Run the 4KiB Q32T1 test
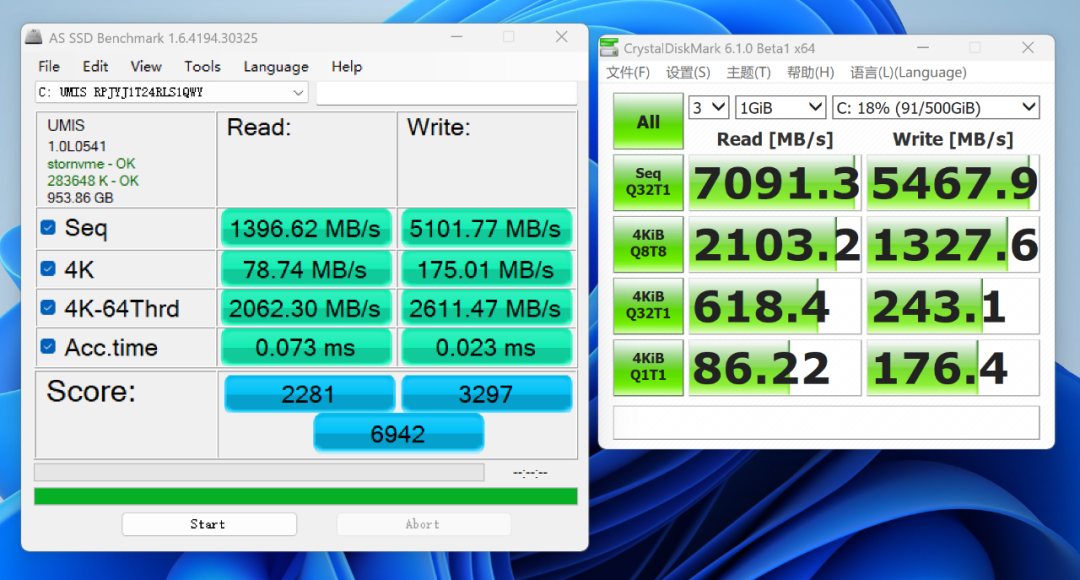This screenshot has height=580, width=1080. [648, 305]
